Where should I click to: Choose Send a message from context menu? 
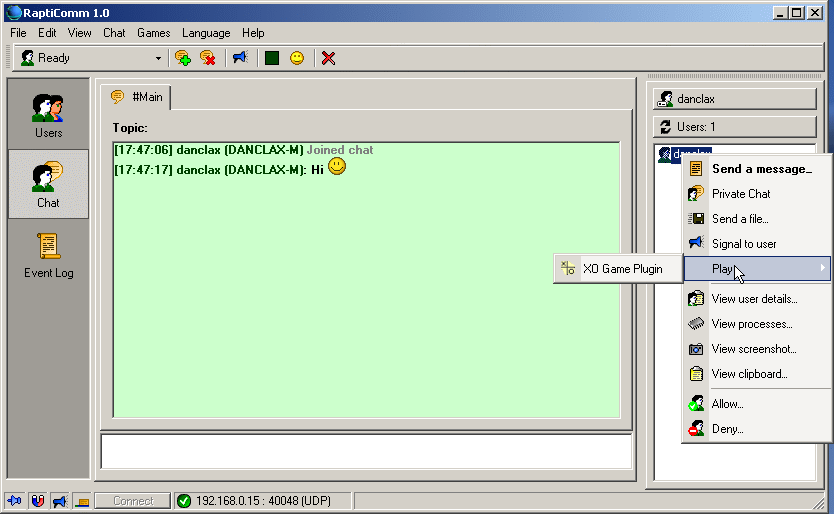click(757, 169)
